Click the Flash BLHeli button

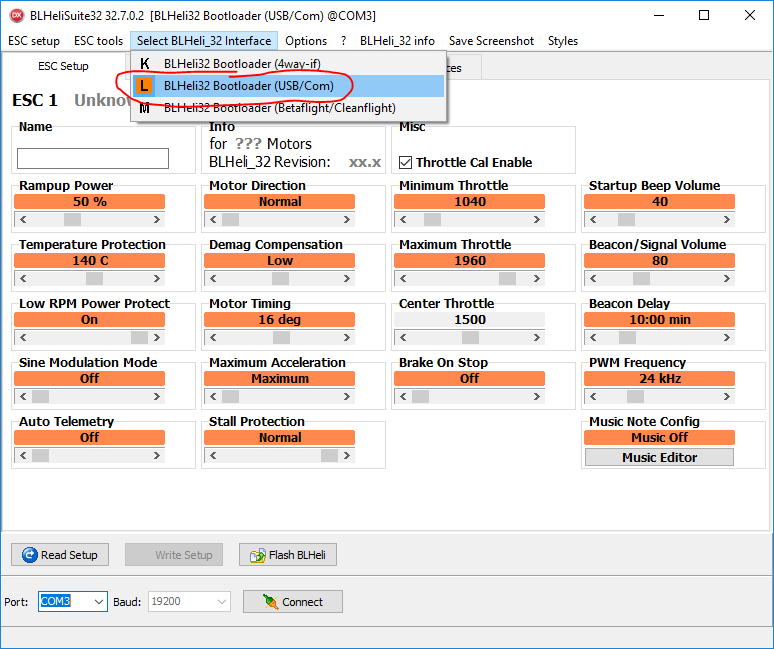coord(288,555)
